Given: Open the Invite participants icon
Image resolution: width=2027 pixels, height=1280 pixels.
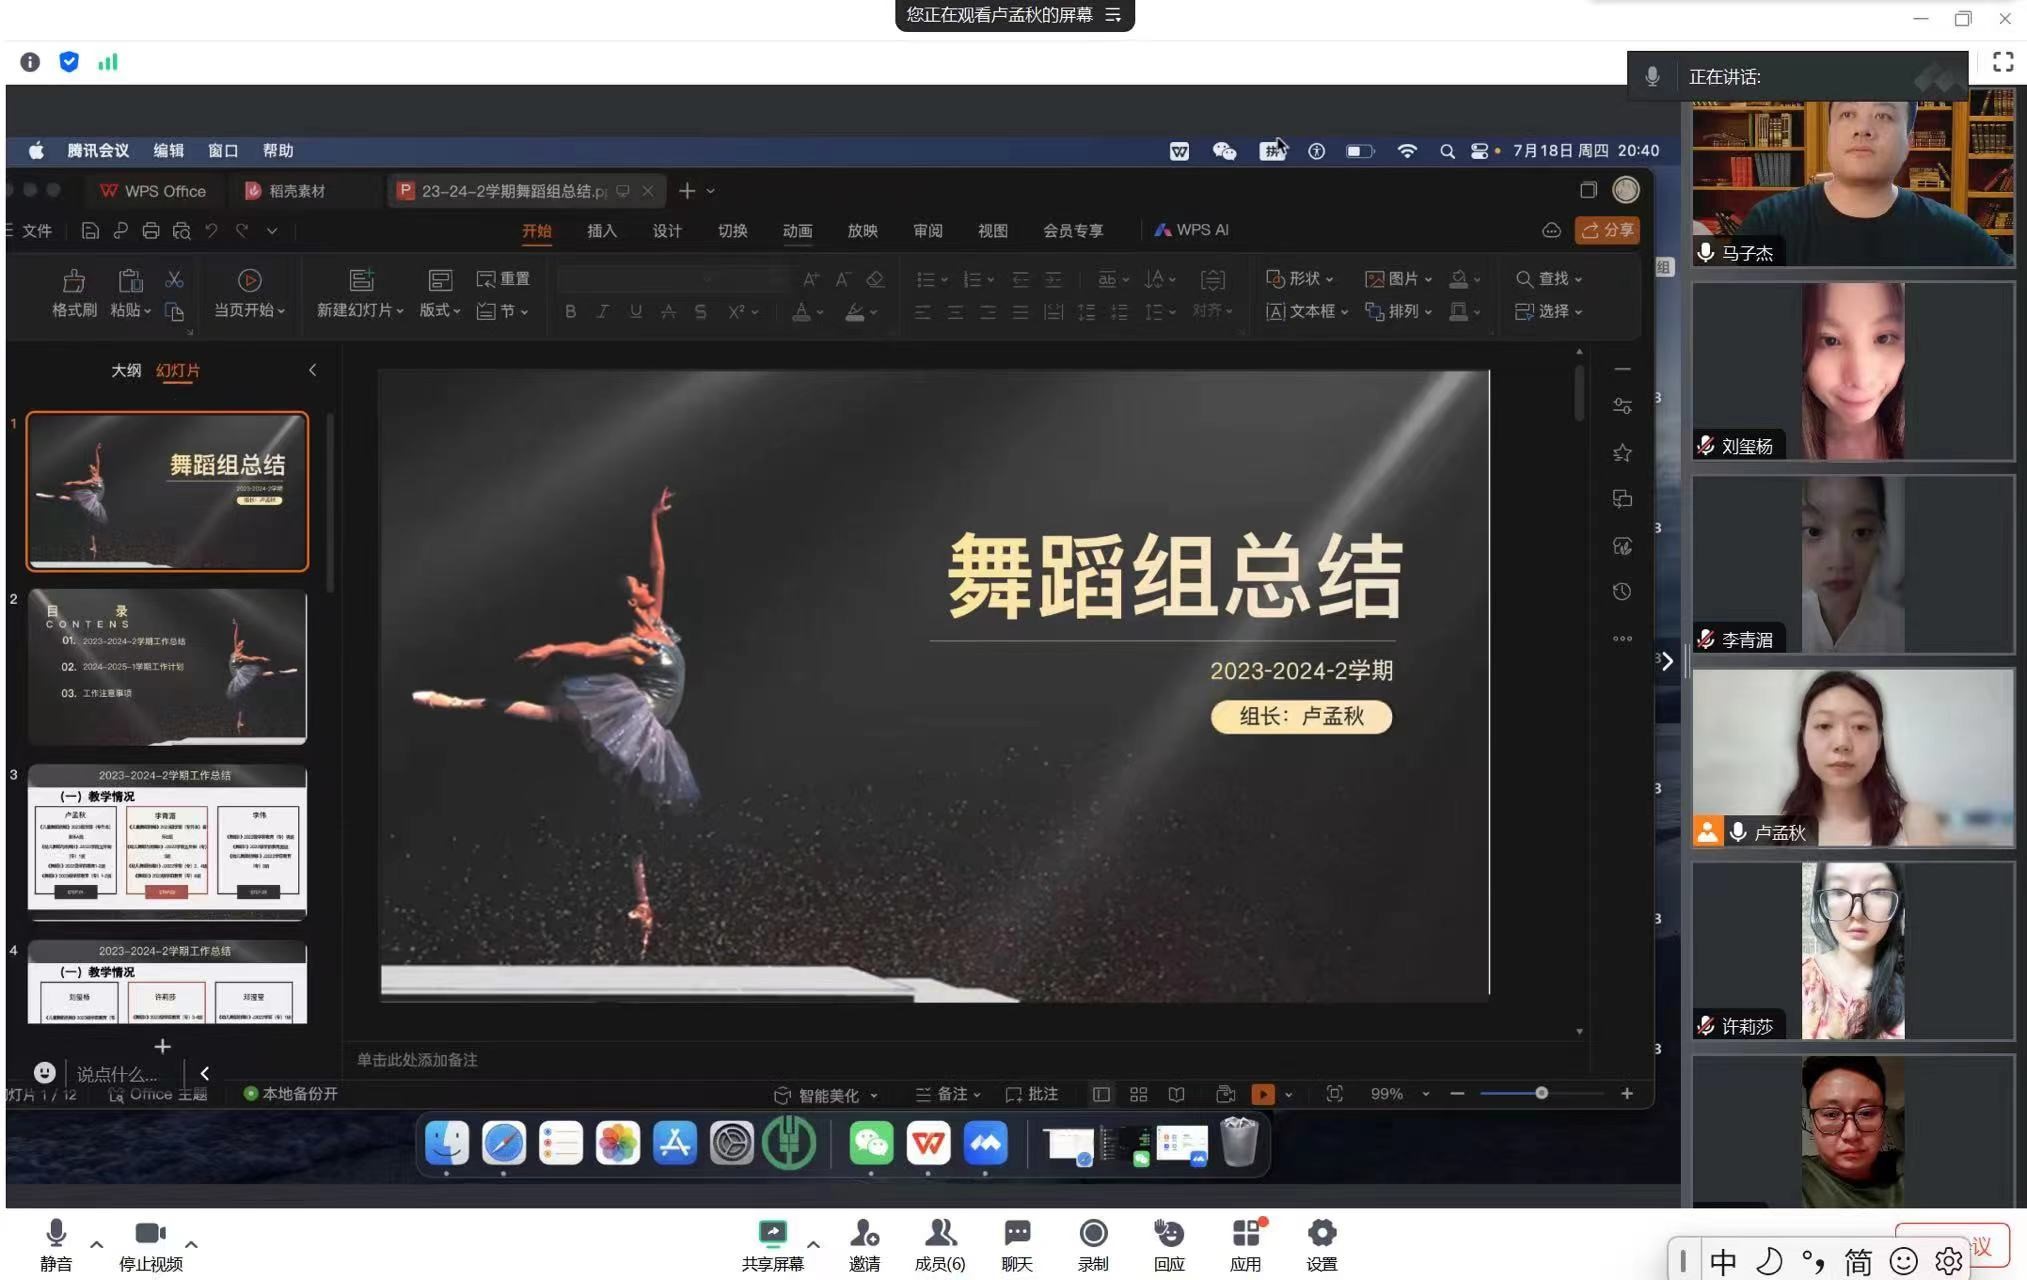Looking at the screenshot, I should pos(864,1233).
